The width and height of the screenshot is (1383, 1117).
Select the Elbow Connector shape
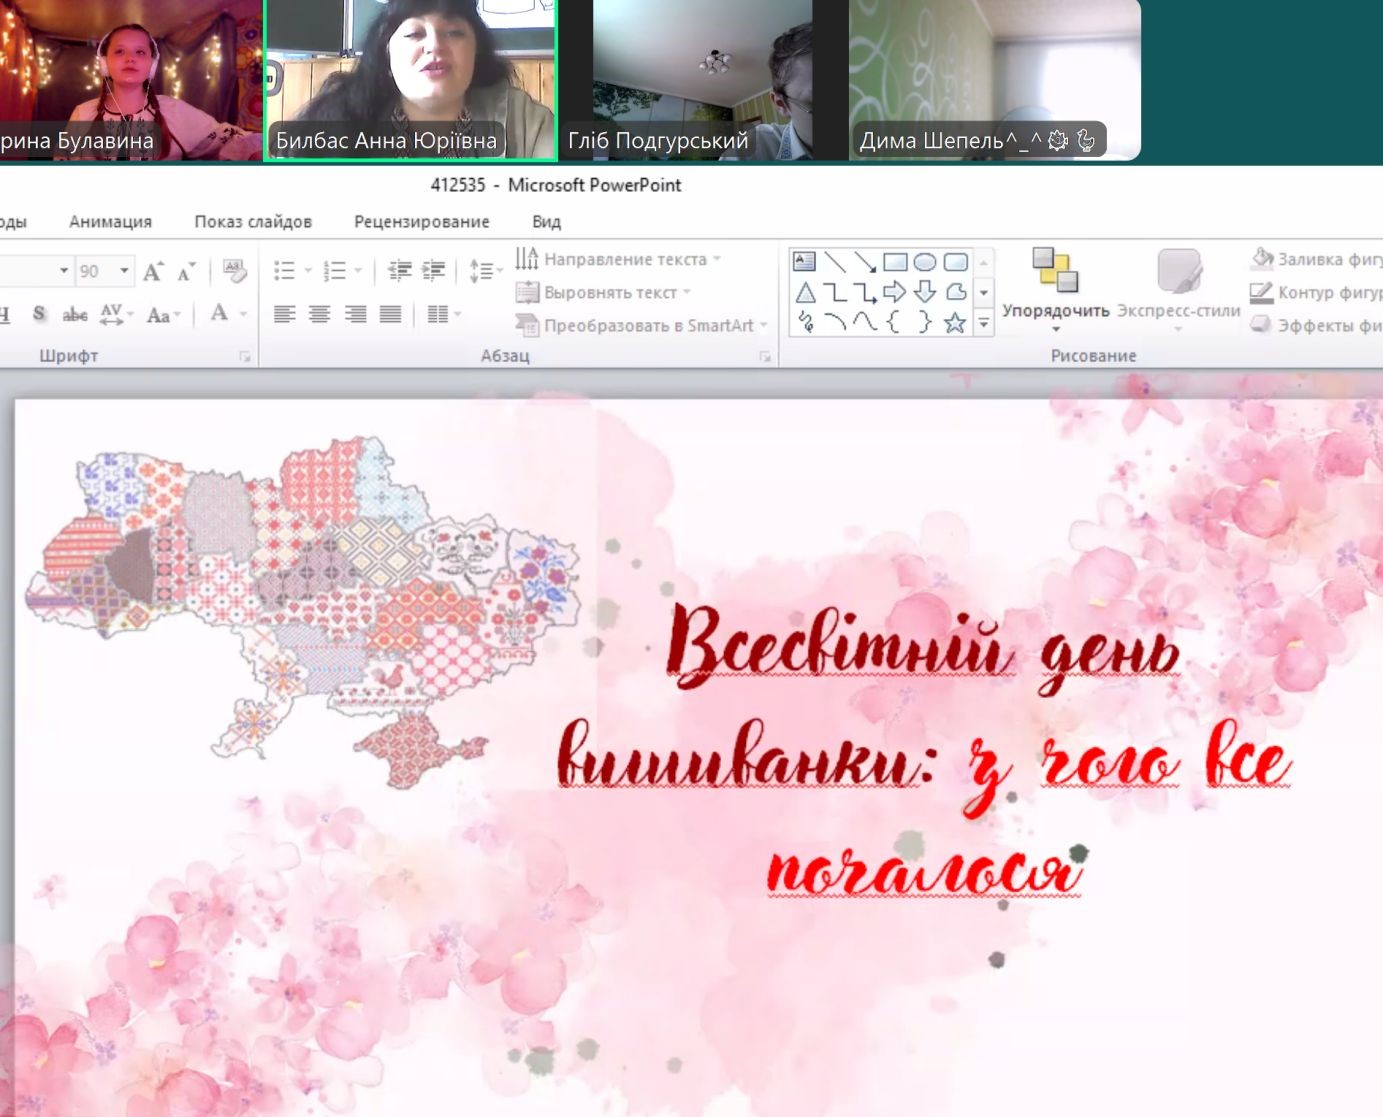[x=835, y=292]
